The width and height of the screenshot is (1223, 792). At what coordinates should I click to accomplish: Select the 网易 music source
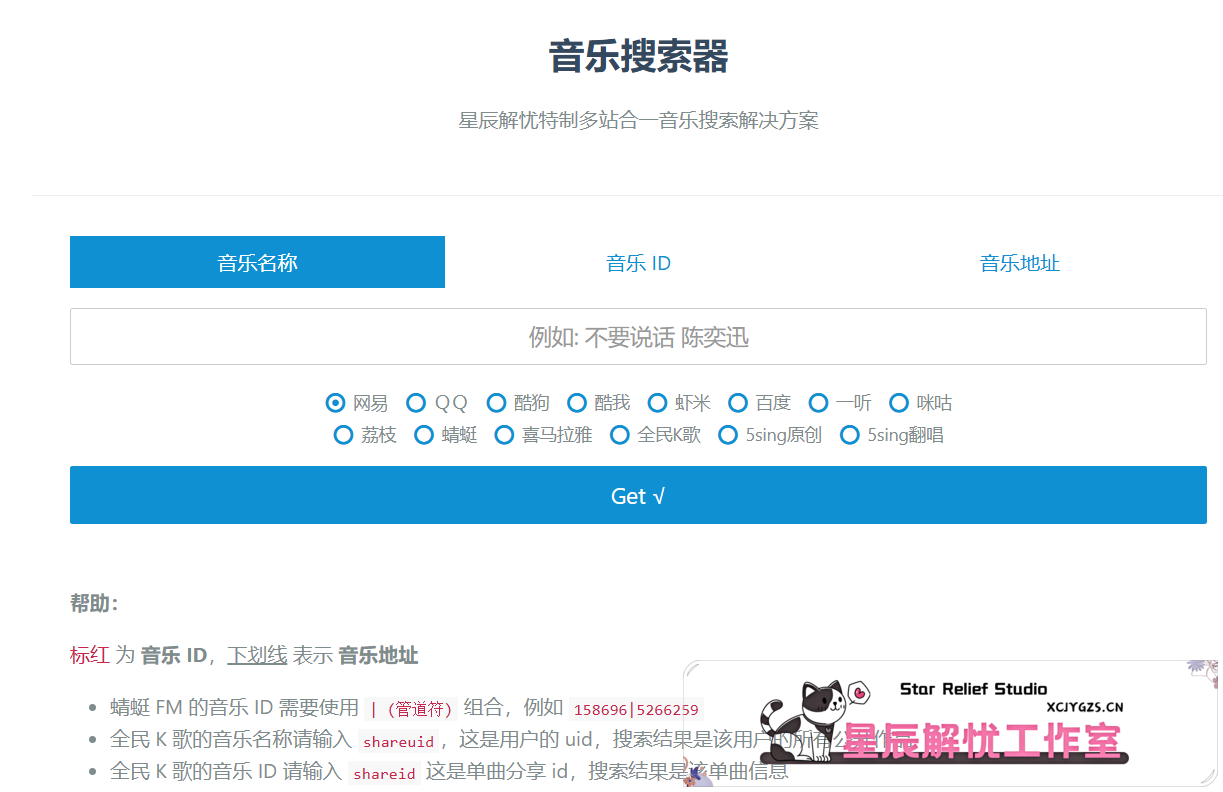(334, 402)
